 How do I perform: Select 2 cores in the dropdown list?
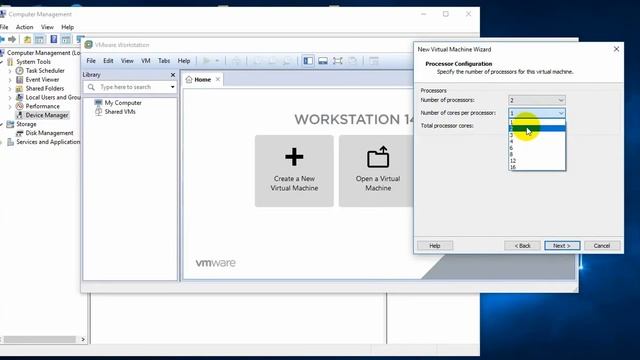[x=537, y=129]
